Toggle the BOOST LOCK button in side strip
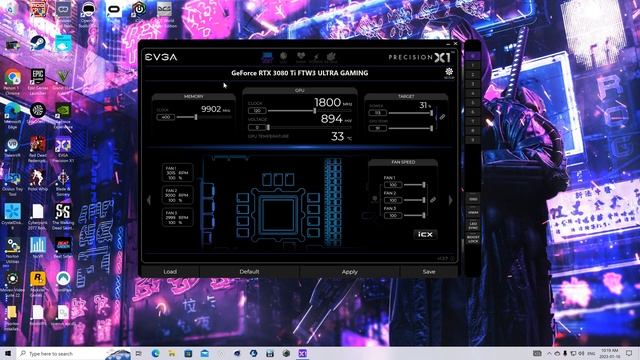The width and height of the screenshot is (640, 360). click(473, 239)
